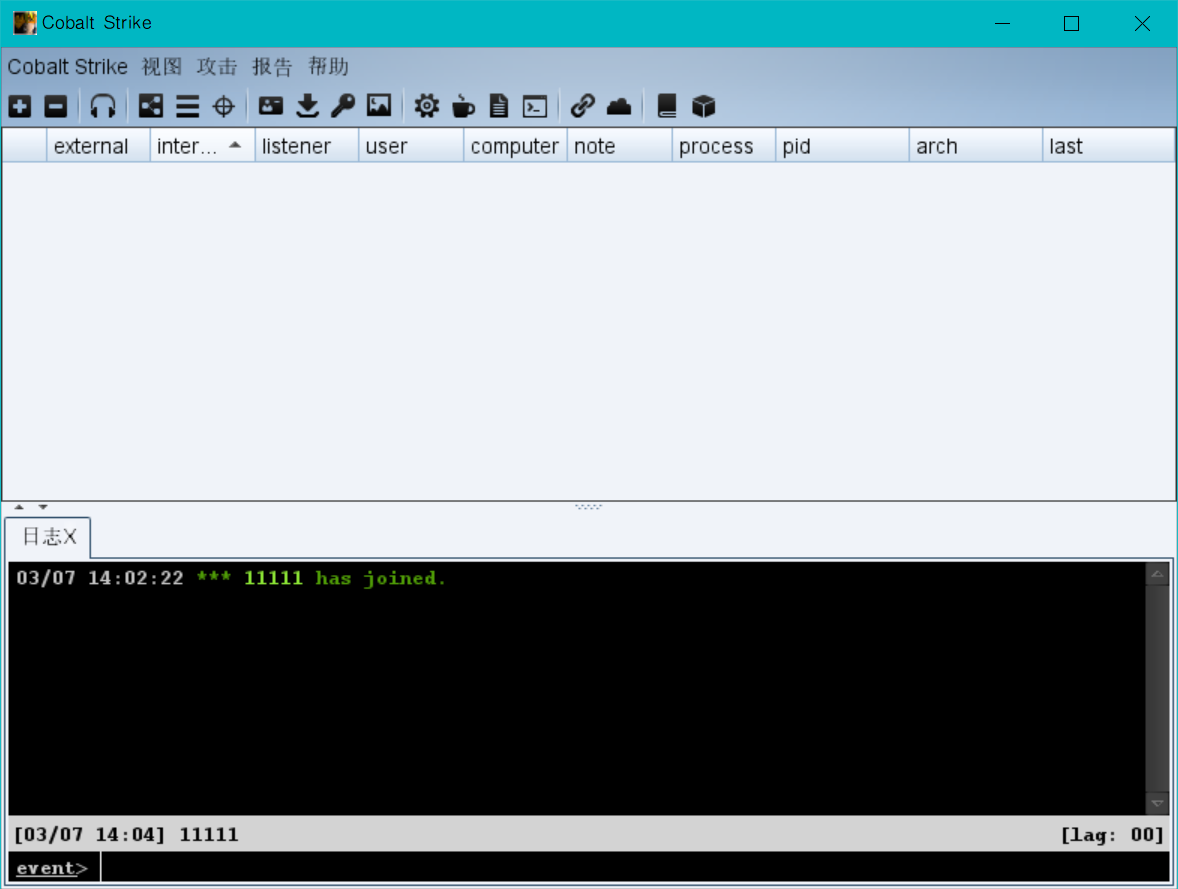Sort by the inter... column header
Screen dimensions: 1178x889
[203, 146]
